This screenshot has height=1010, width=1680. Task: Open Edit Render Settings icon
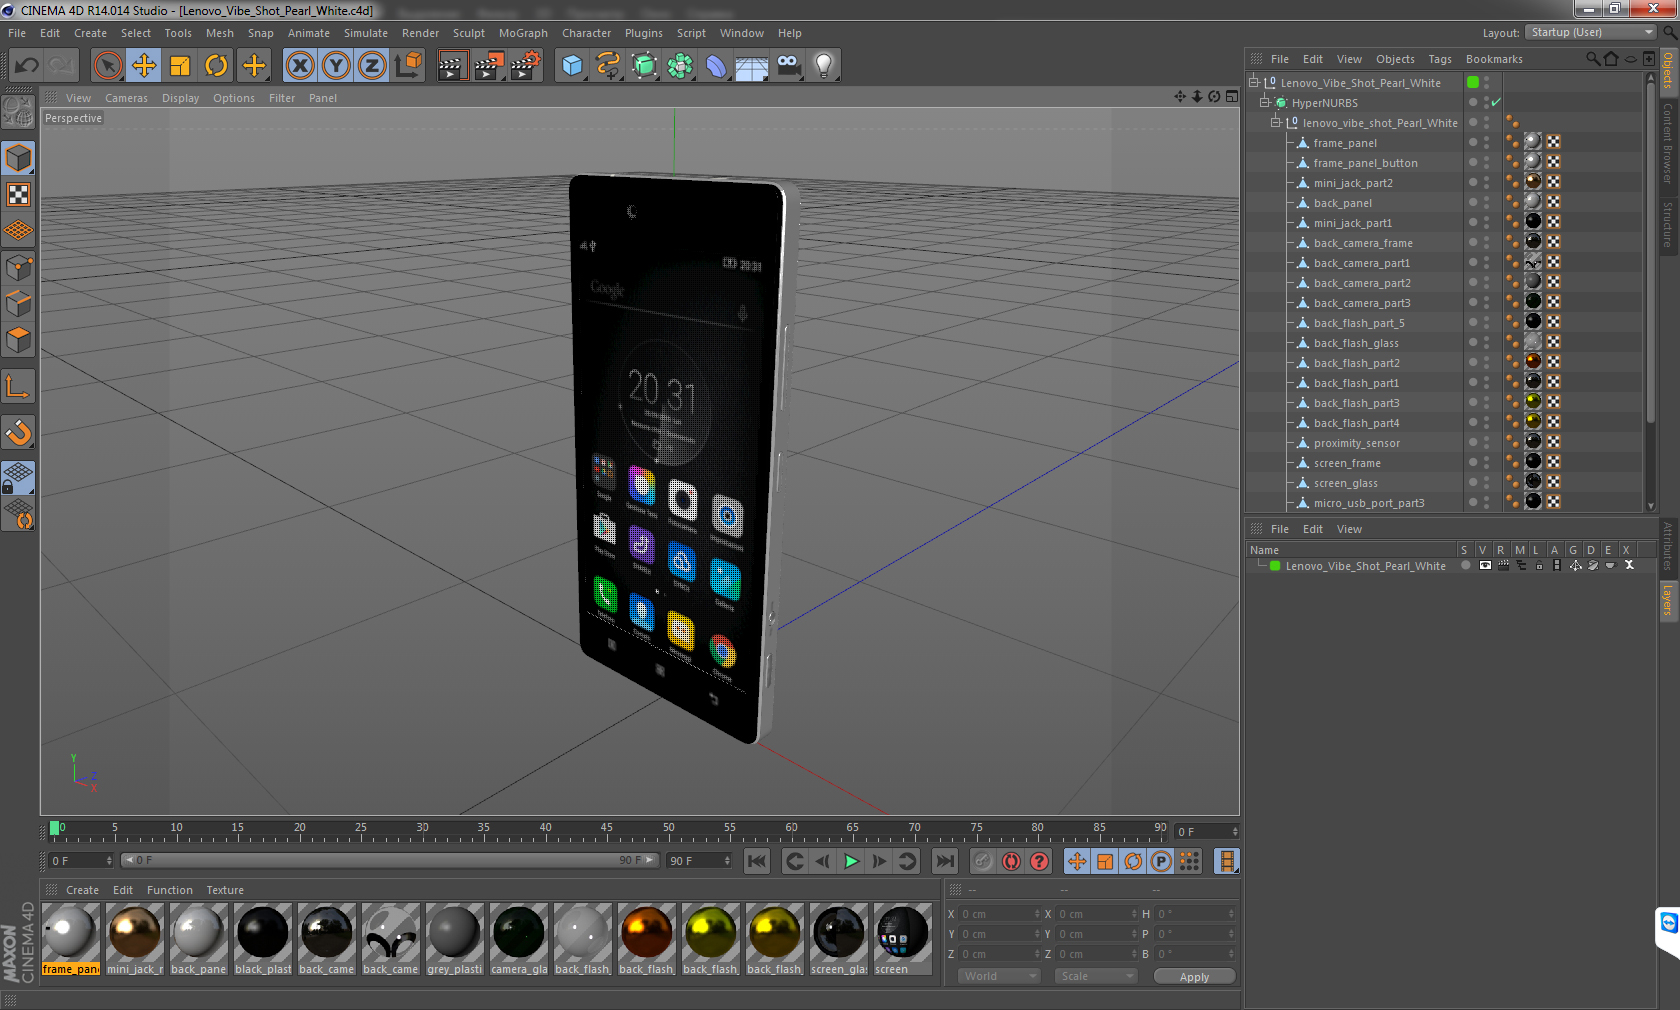[526, 66]
